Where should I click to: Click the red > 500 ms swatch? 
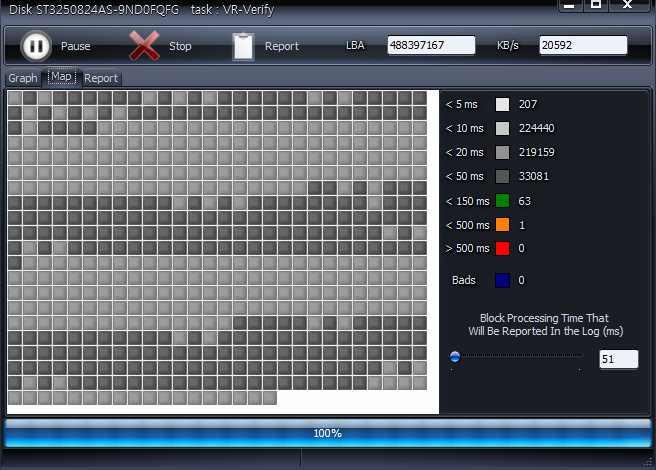pyautogui.click(x=503, y=248)
